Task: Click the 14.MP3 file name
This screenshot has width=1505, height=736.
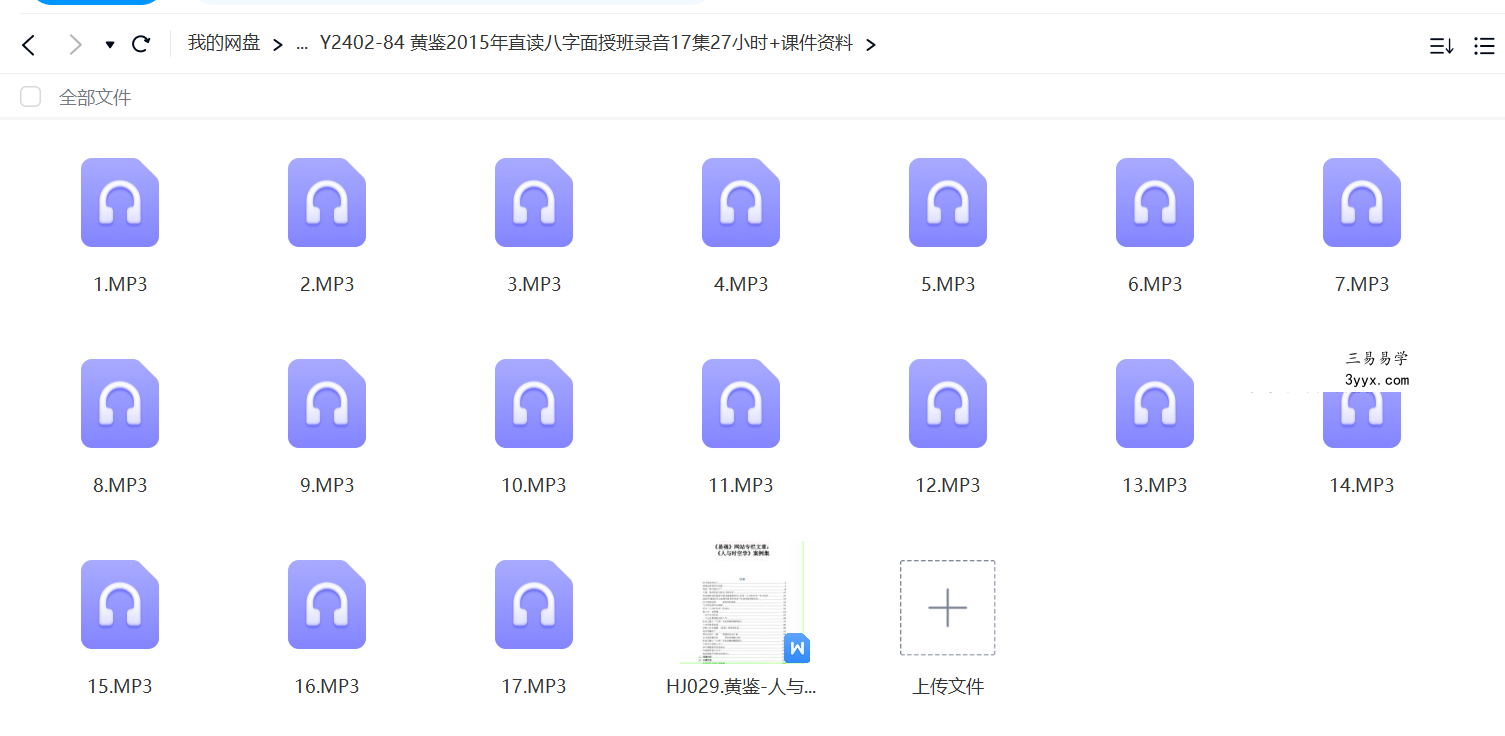Action: tap(1362, 485)
